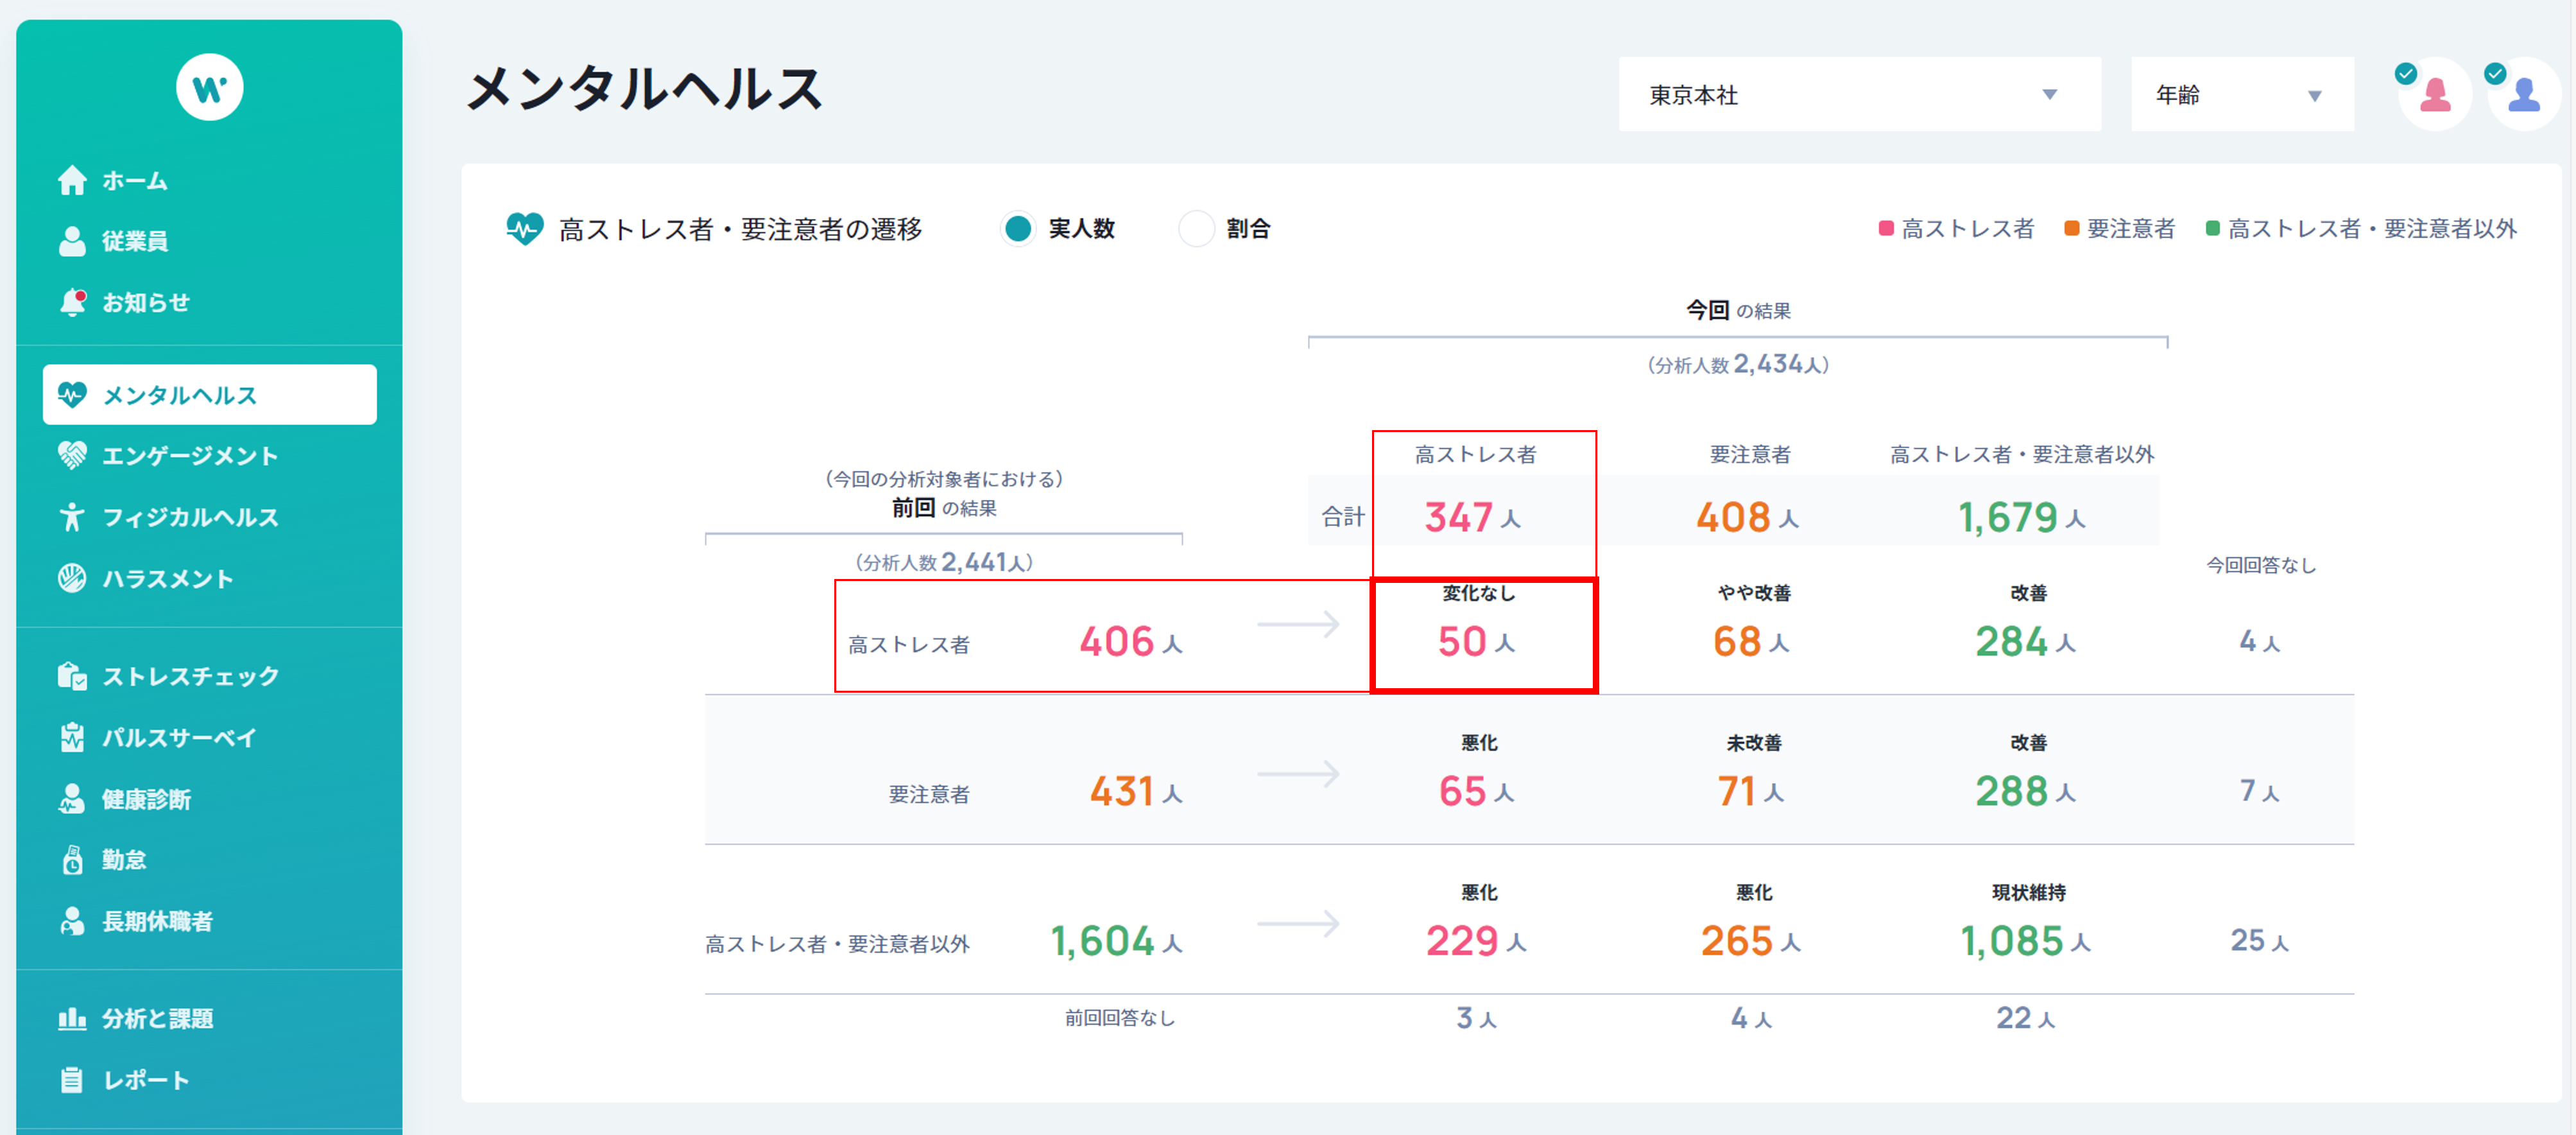Click the 現状維持 1,085人 value
The image size is (2576, 1135).
(x=2026, y=940)
